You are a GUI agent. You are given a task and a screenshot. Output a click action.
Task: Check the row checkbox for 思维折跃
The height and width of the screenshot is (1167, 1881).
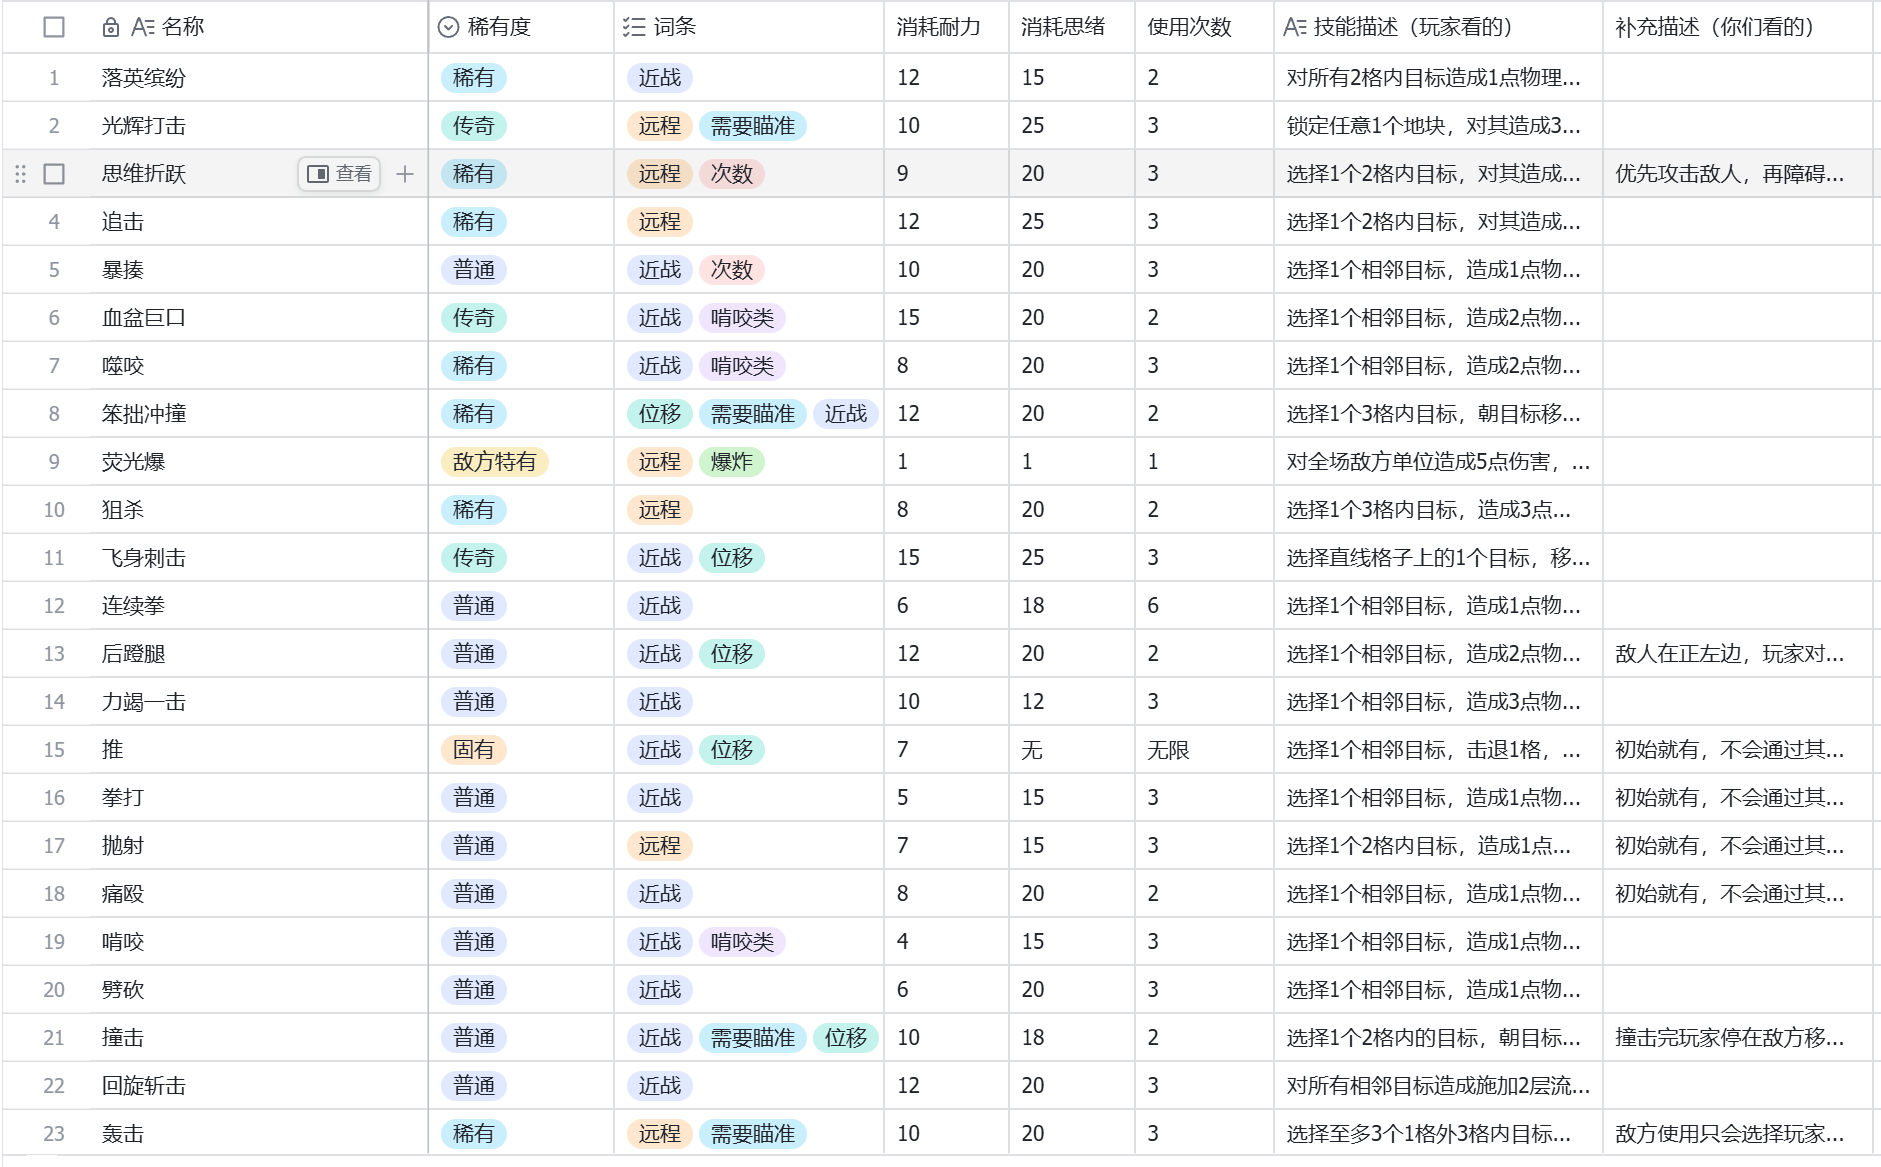pyautogui.click(x=54, y=174)
